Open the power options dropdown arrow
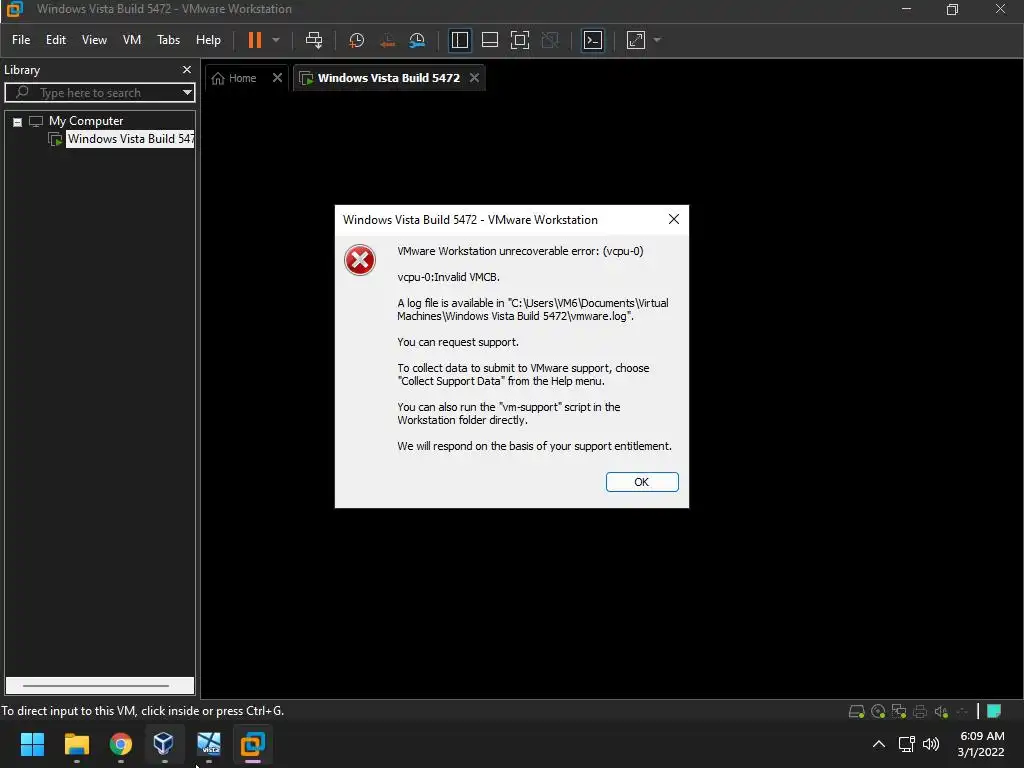Screen dimensions: 1024x768 pyautogui.click(x=276, y=40)
